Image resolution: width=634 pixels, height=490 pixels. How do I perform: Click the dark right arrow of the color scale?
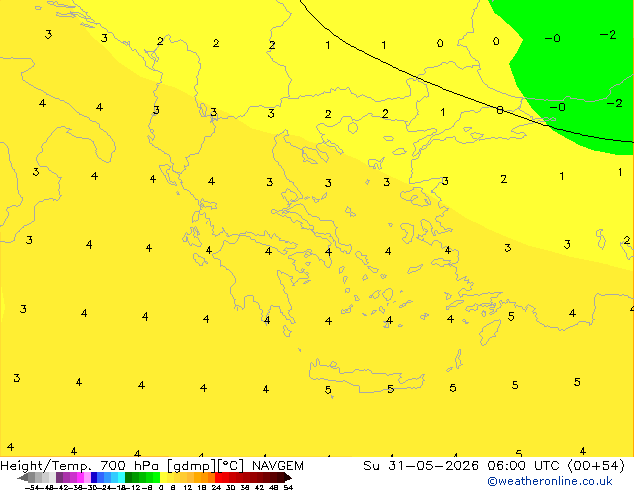click(x=288, y=477)
